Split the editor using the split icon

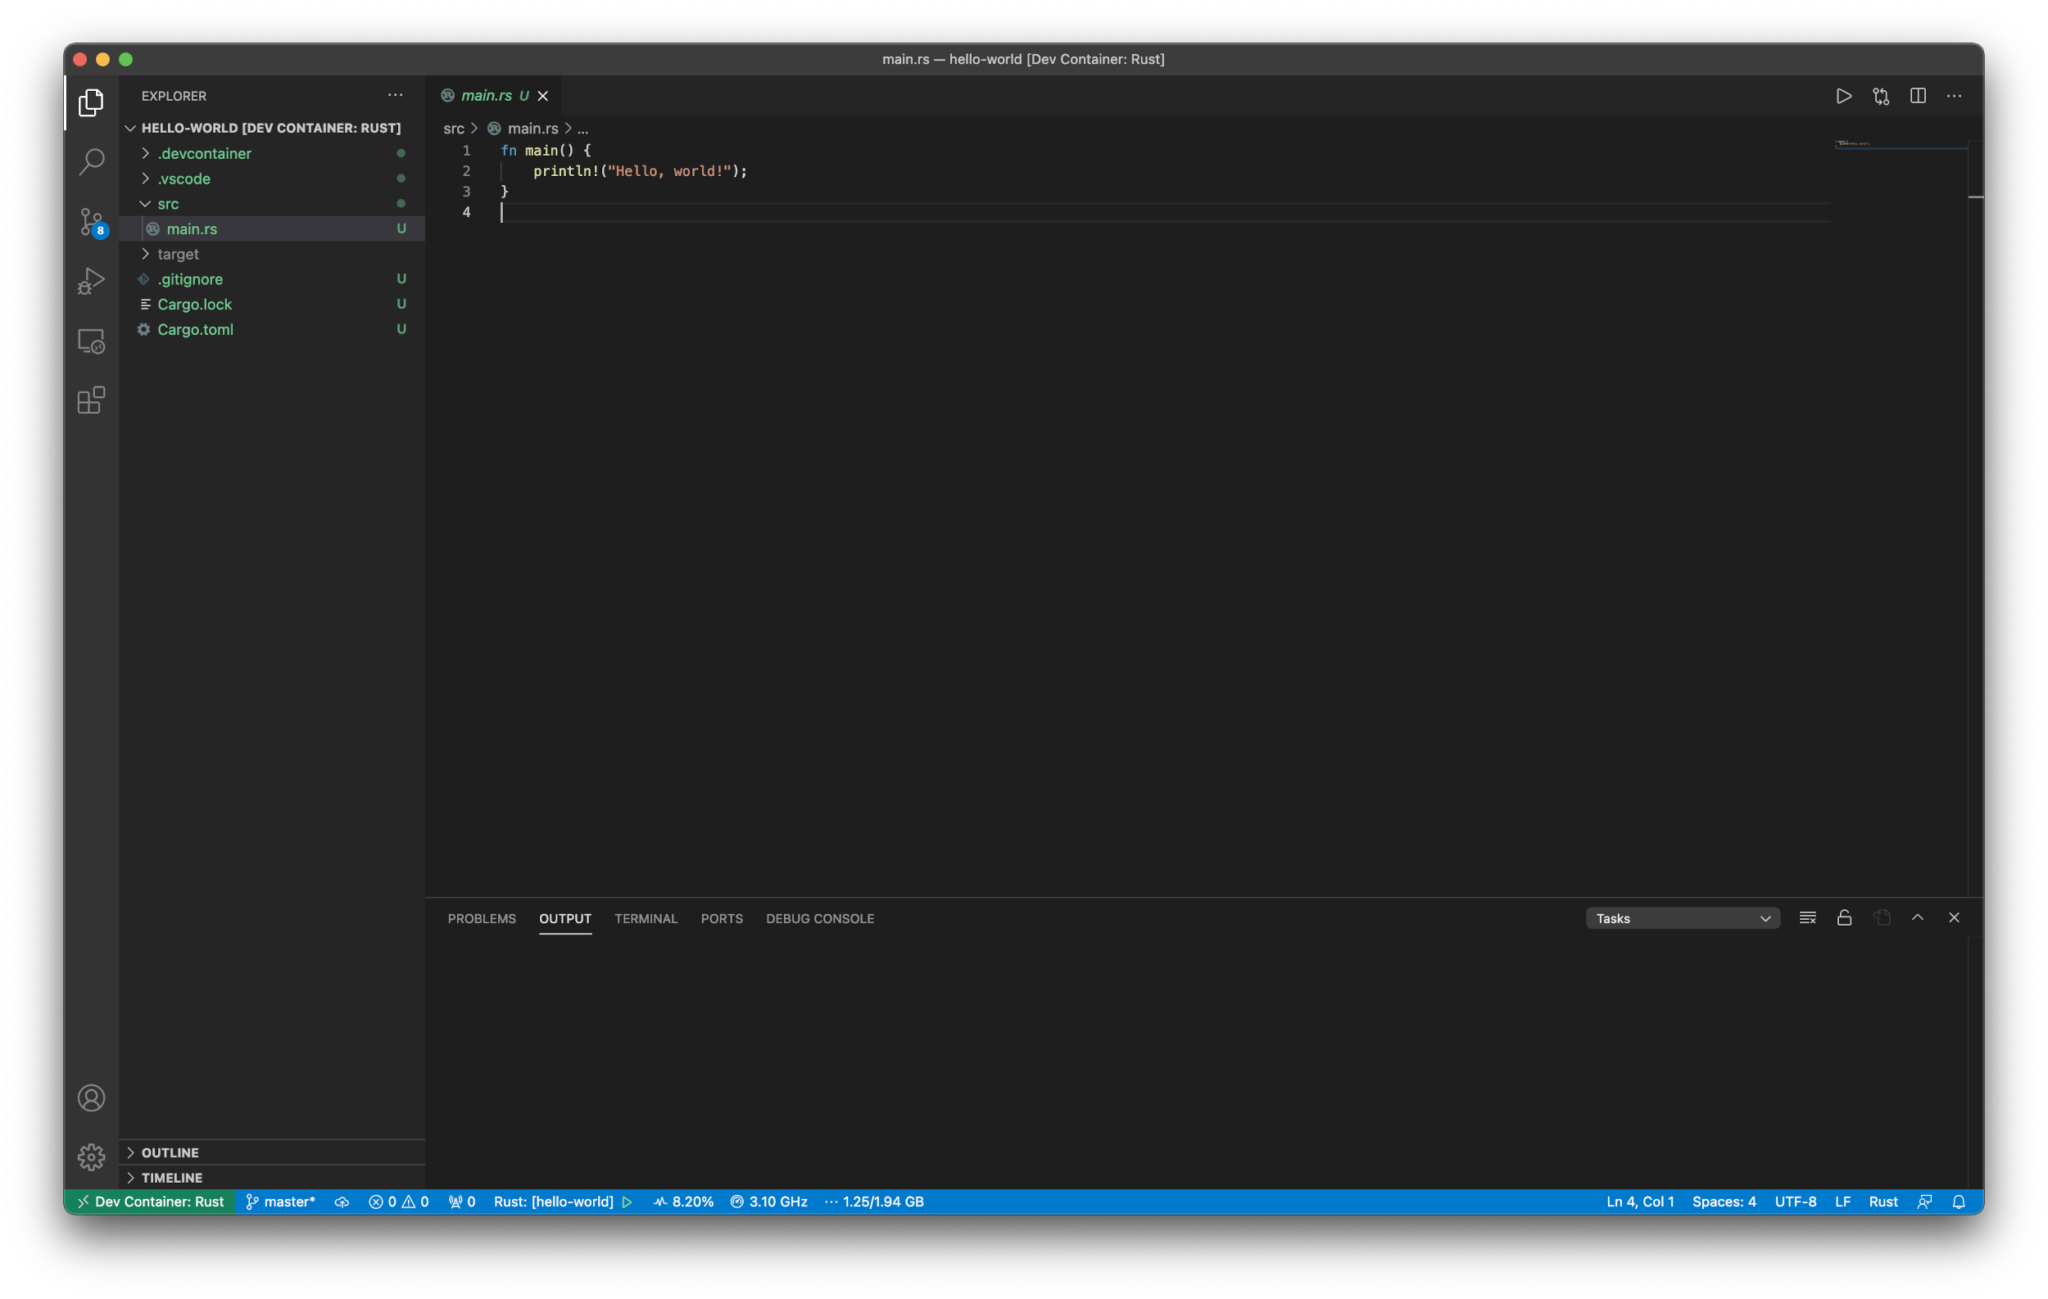pyautogui.click(x=1917, y=95)
